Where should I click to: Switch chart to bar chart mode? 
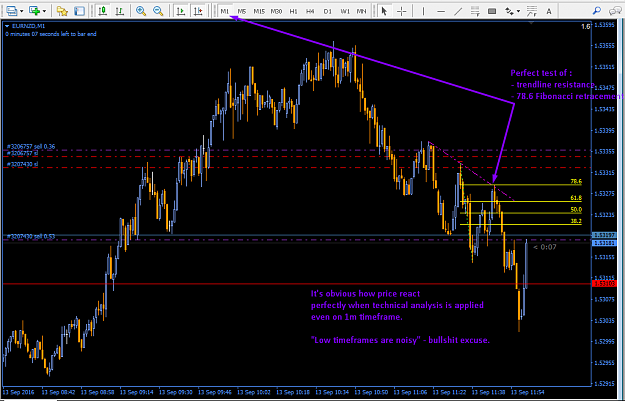[x=119, y=11]
